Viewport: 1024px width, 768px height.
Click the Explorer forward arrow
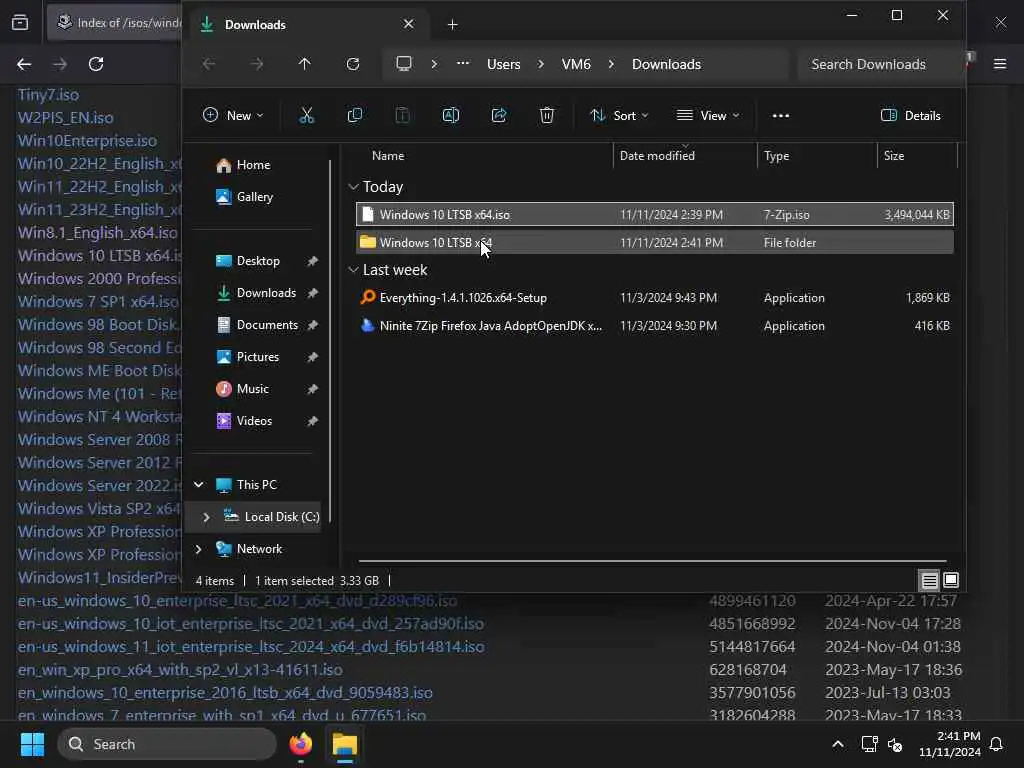click(x=257, y=64)
